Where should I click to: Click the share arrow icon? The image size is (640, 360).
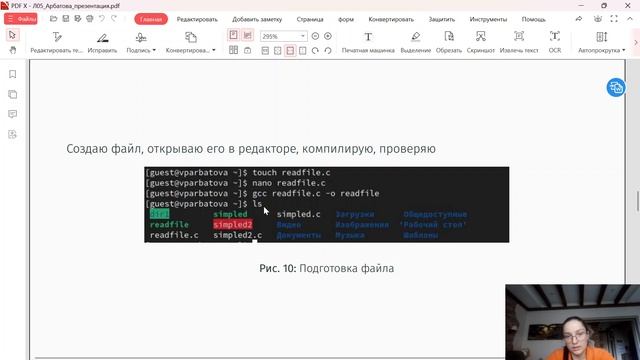(x=579, y=19)
